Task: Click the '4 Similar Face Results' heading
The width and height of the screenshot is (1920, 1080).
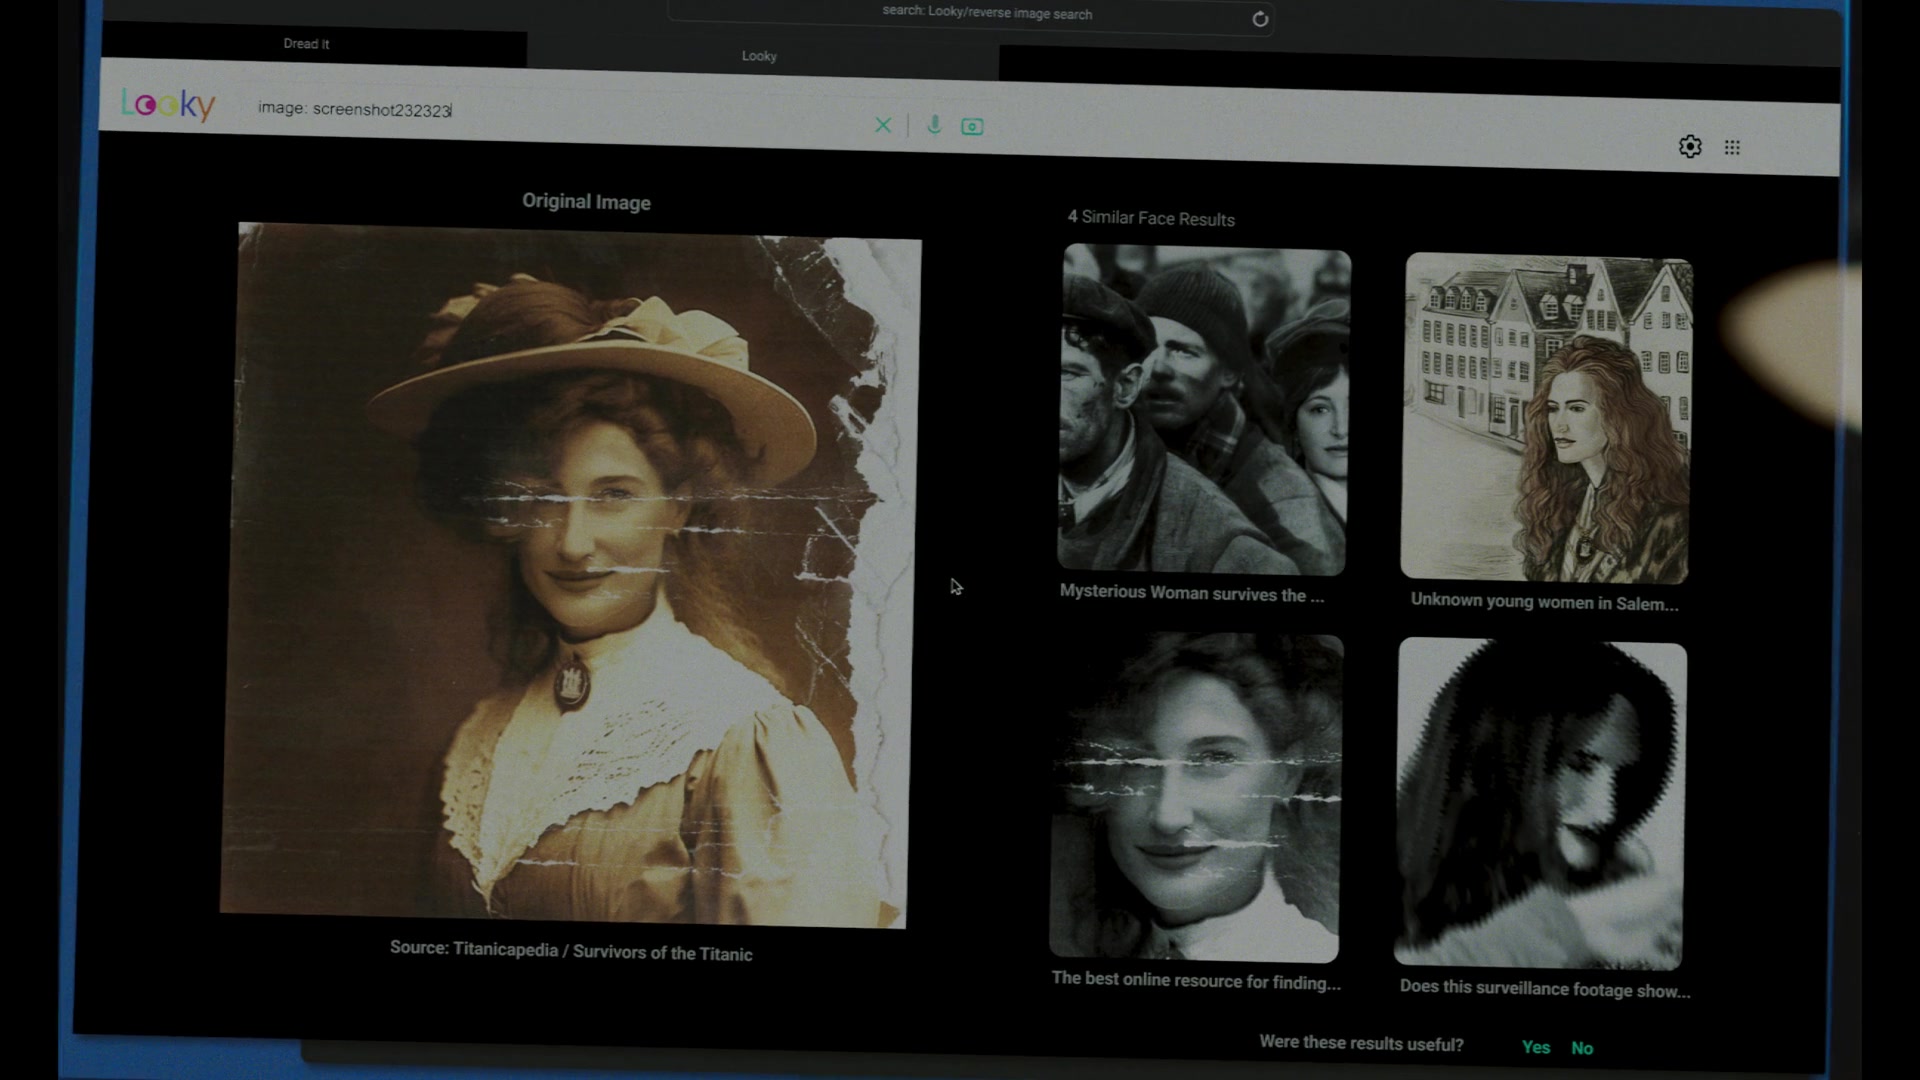Action: click(x=1151, y=218)
